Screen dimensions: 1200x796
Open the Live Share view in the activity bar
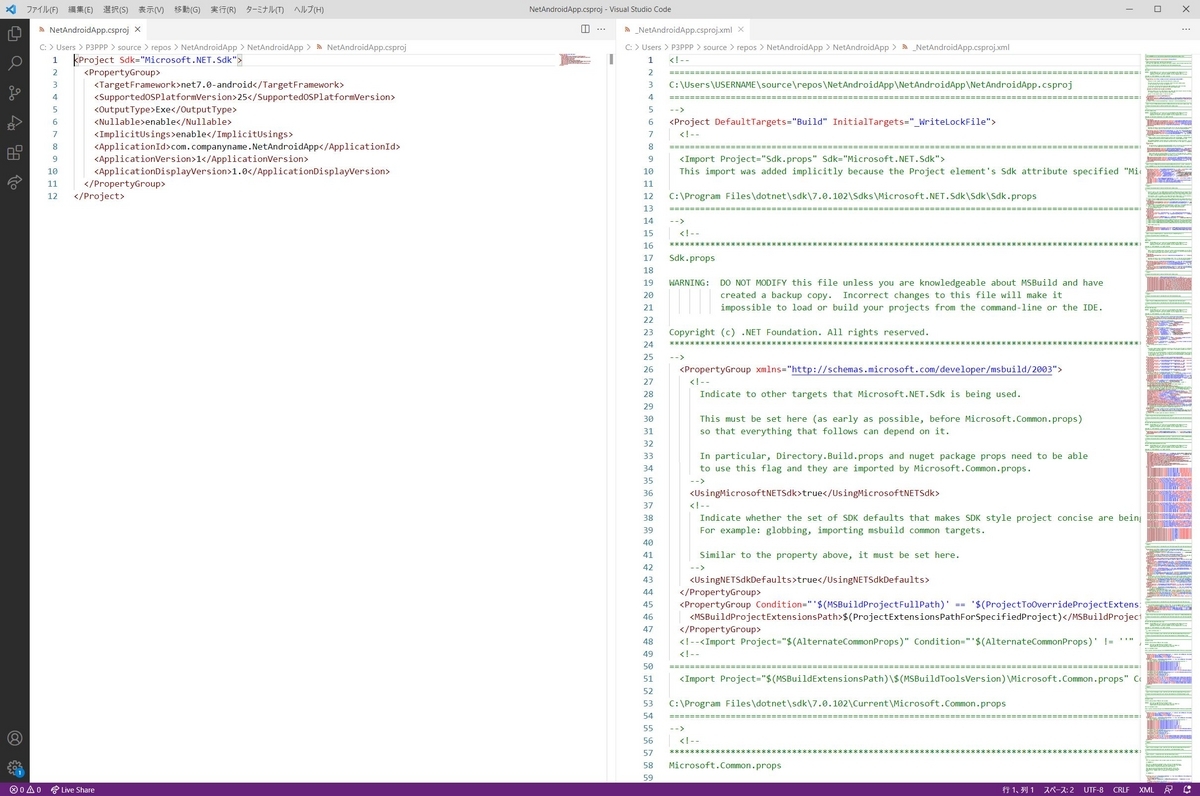pos(15,183)
